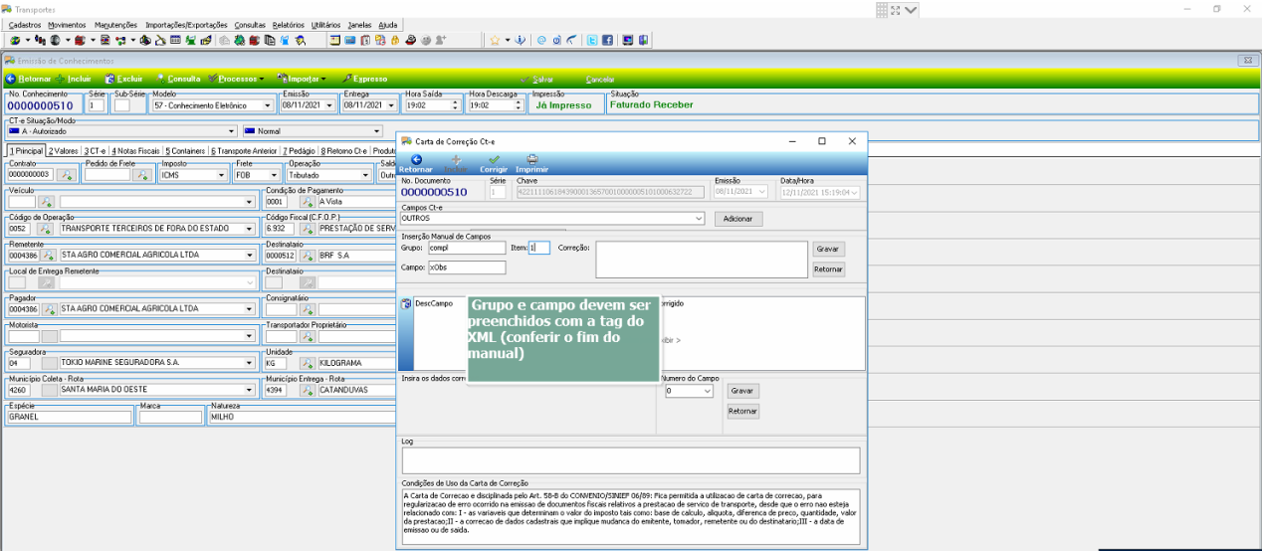
Task: Switch to the 2 Valores tab
Action: (63, 151)
